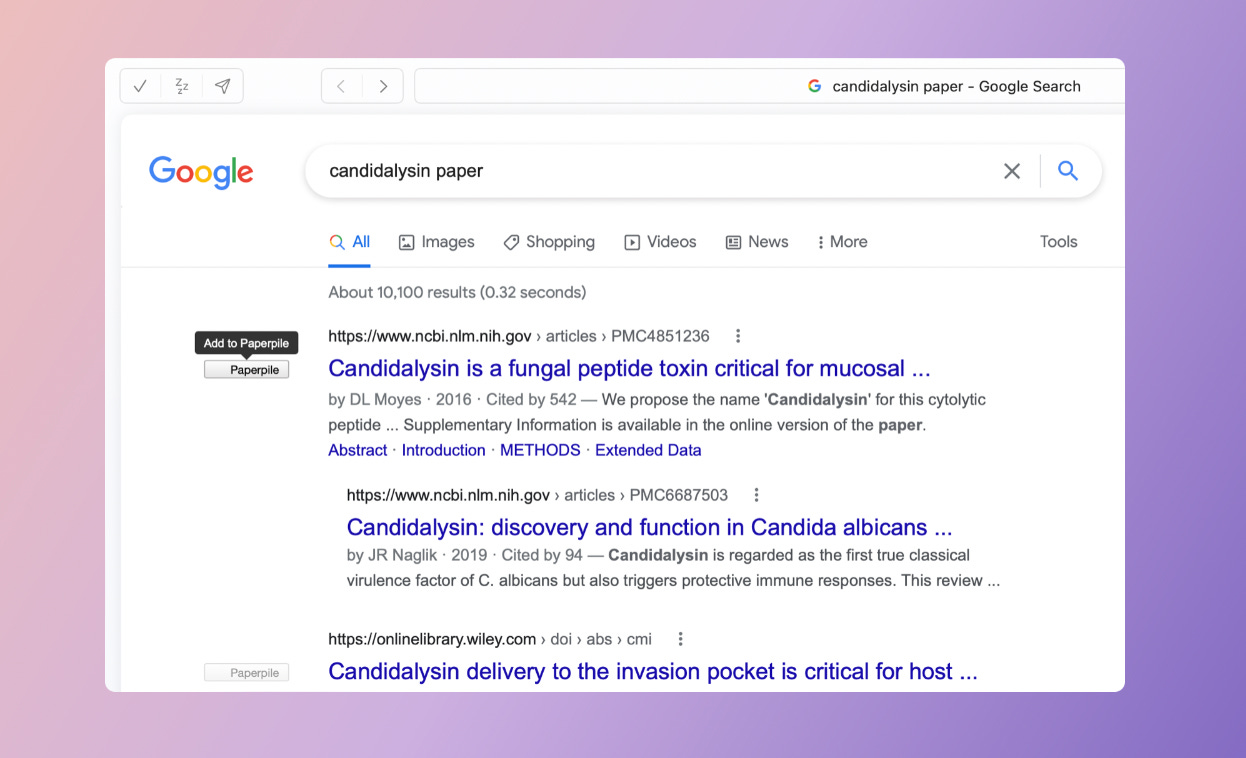Image resolution: width=1246 pixels, height=758 pixels.
Task: Click the PMC6687503 URL text
Action: [x=537, y=495]
